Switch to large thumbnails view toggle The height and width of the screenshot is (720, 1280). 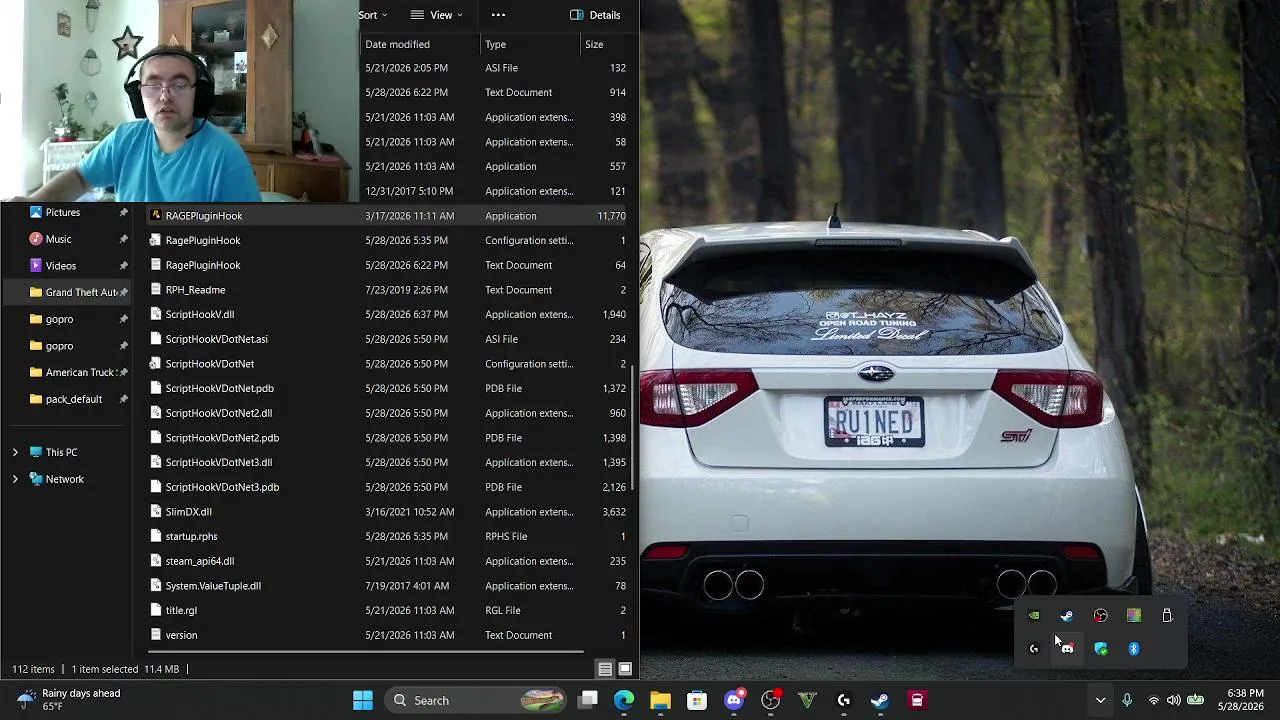pos(625,669)
